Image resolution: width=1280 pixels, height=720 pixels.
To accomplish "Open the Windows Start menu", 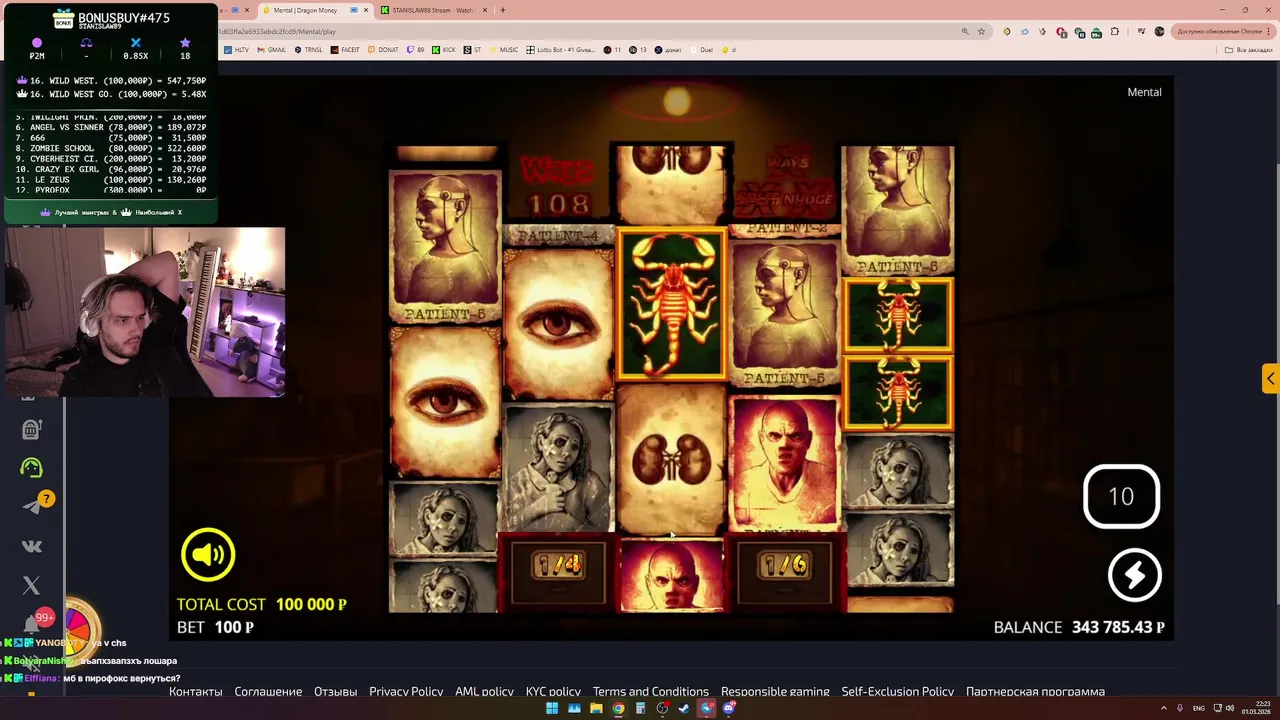I will [552, 708].
